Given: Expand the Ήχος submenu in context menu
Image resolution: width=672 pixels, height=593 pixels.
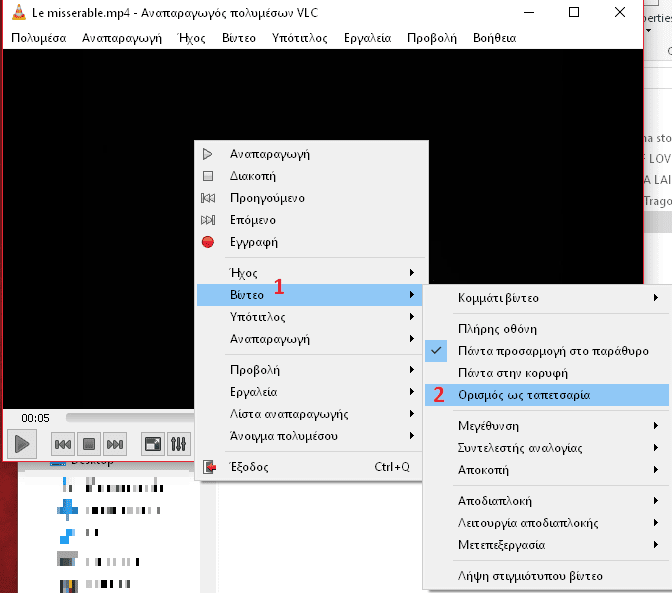Looking at the screenshot, I should click(x=309, y=273).
